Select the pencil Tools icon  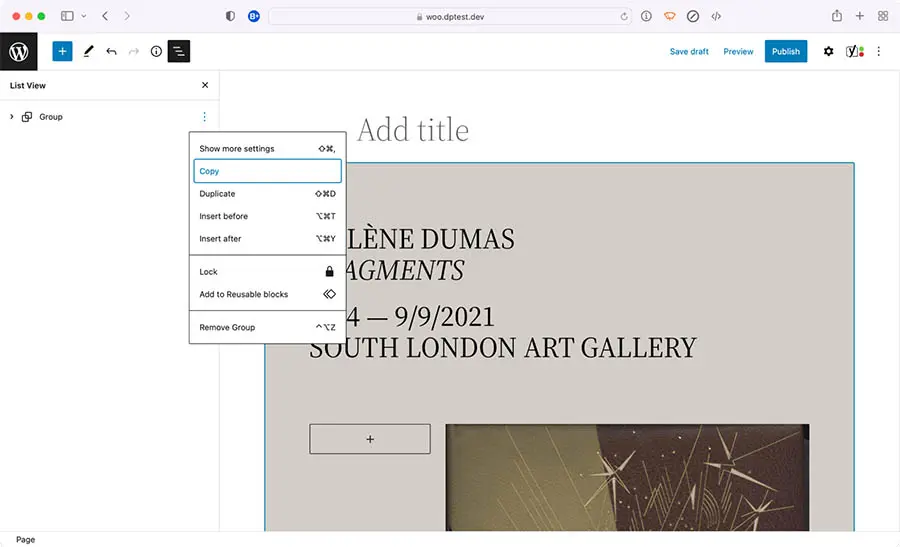tap(88, 51)
